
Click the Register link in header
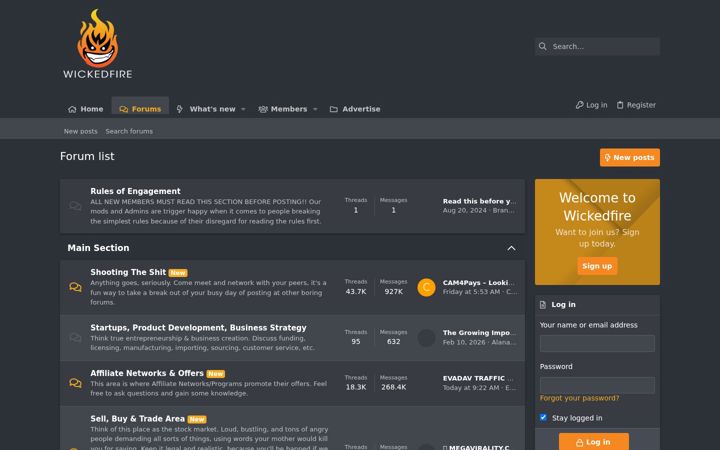point(636,105)
